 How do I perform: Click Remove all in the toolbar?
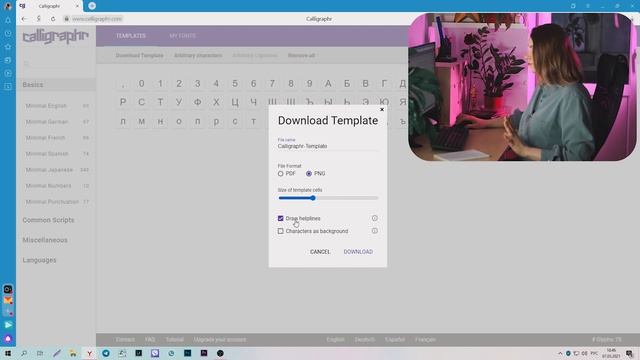[x=301, y=56]
